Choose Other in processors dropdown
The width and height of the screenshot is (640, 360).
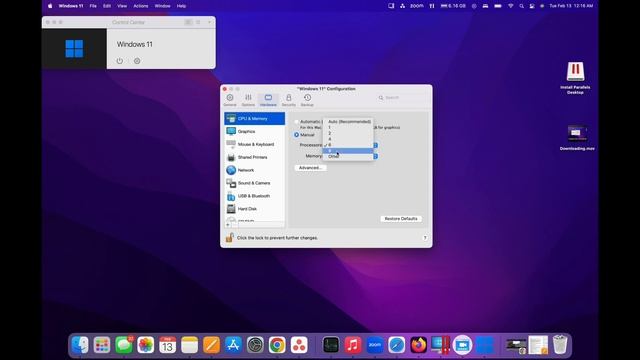(348, 156)
